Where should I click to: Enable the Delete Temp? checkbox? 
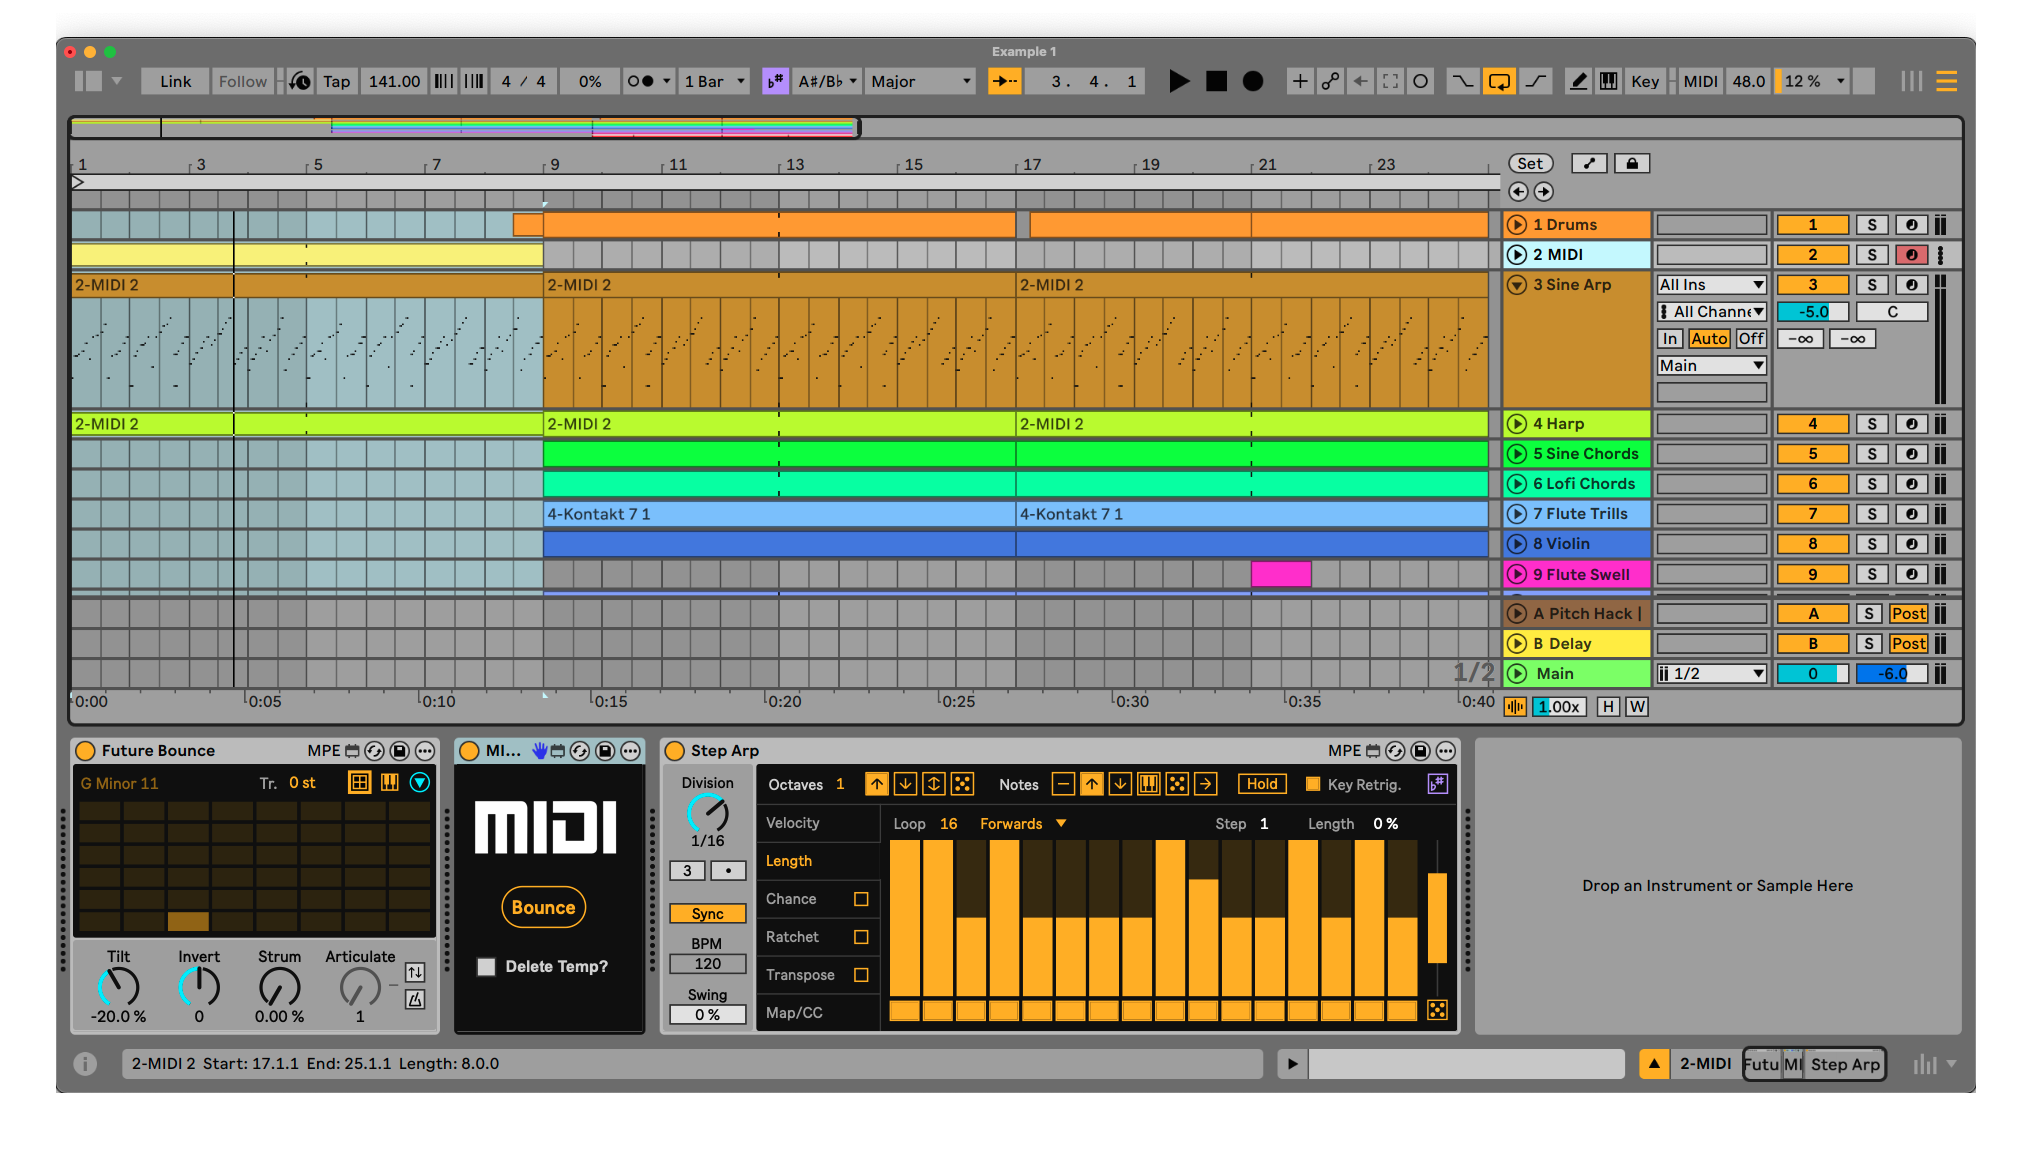click(x=487, y=966)
